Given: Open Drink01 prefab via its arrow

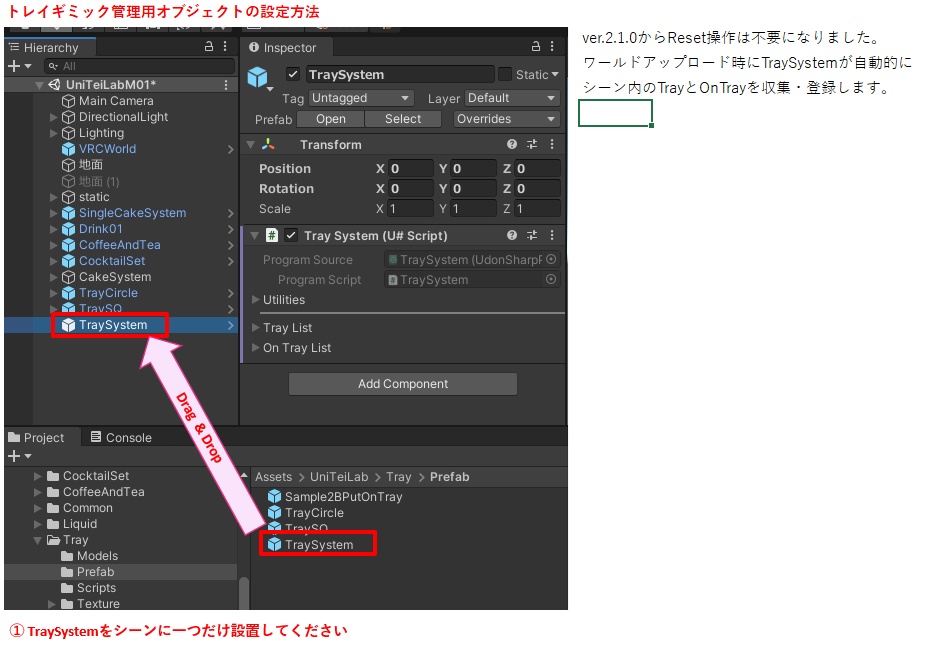Looking at the screenshot, I should click(231, 230).
